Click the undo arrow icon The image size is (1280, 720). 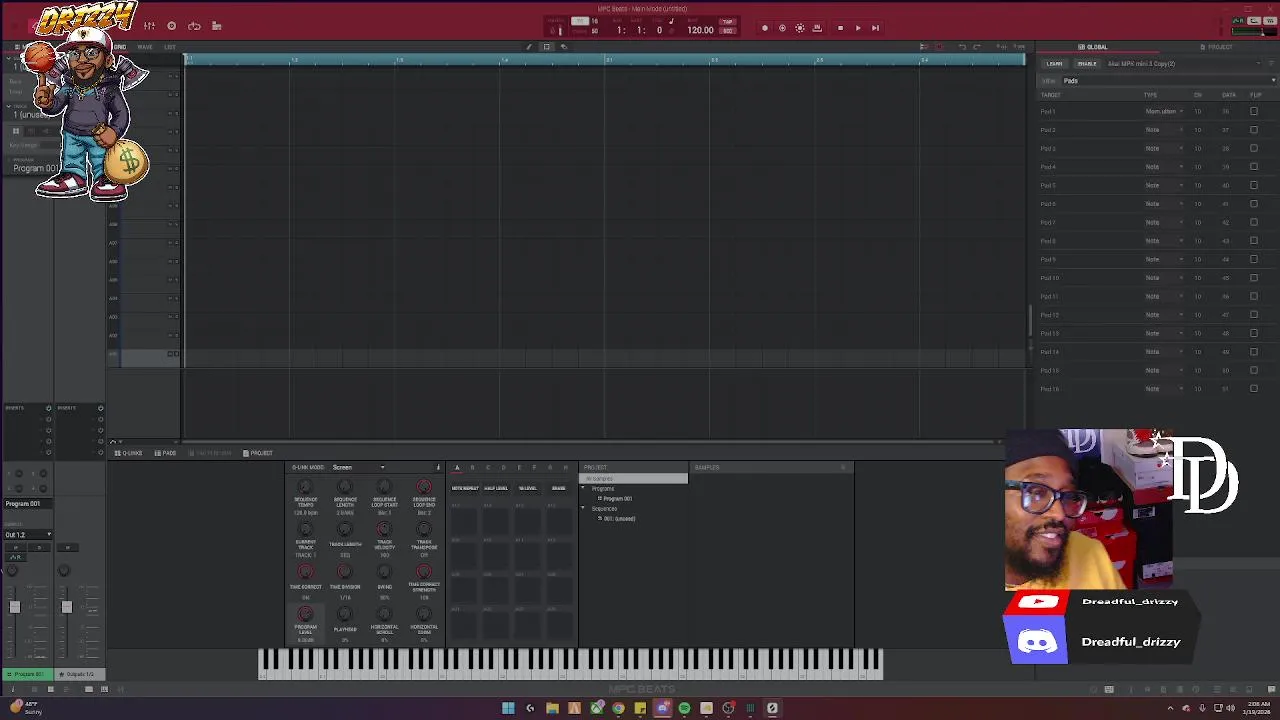[962, 47]
